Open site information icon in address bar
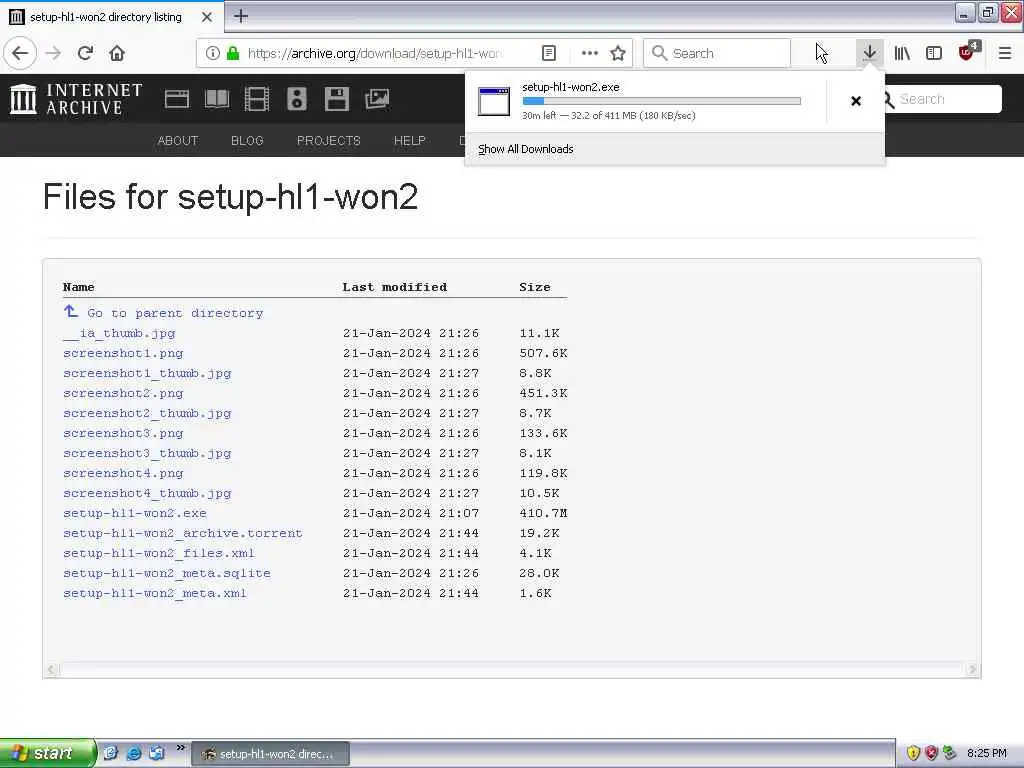This screenshot has height=768, width=1024. (x=212, y=53)
